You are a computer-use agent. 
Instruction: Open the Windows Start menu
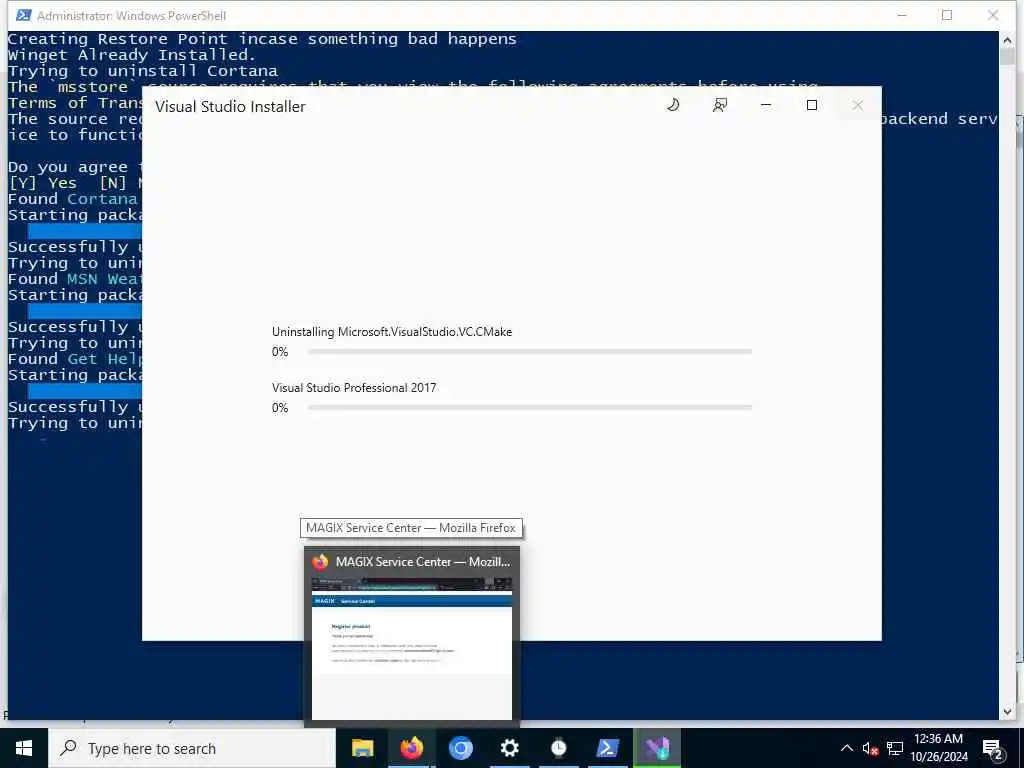point(24,748)
